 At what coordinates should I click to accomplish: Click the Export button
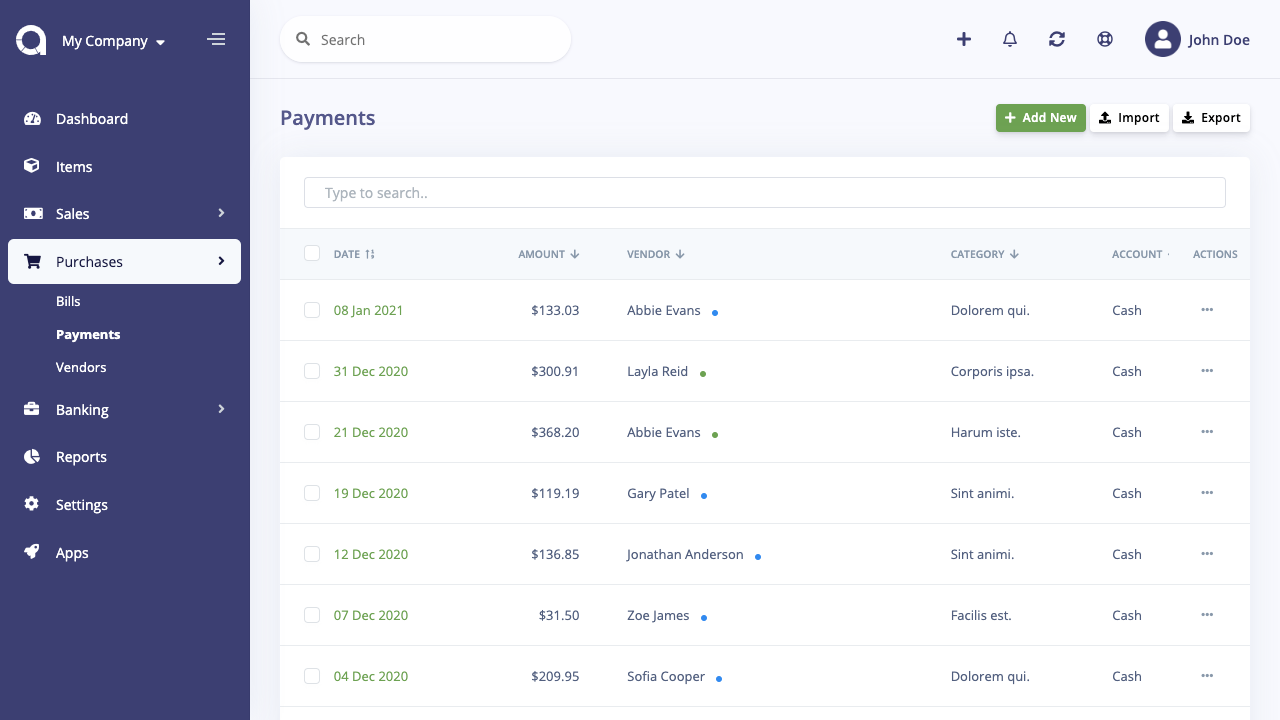tap(1211, 118)
